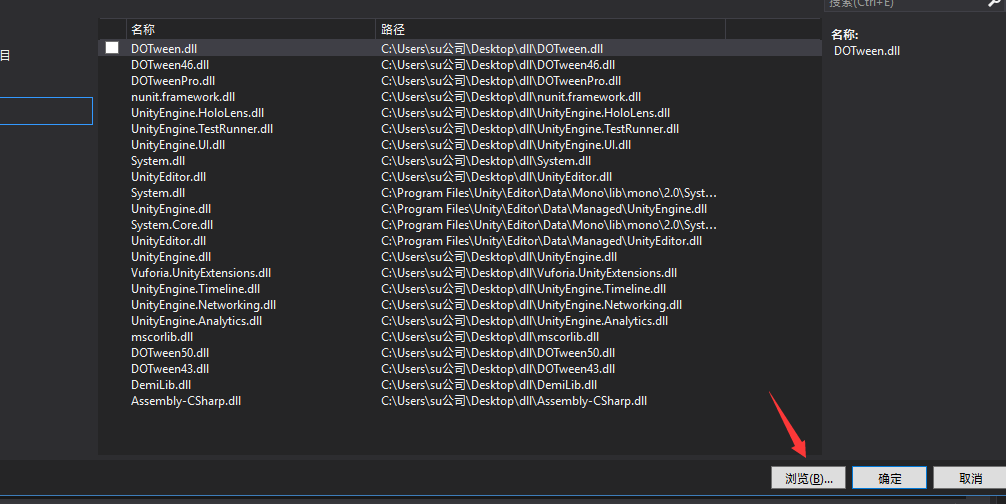Confirm with the 确定 button
Image resolution: width=1006 pixels, height=504 pixels.
tap(889, 478)
